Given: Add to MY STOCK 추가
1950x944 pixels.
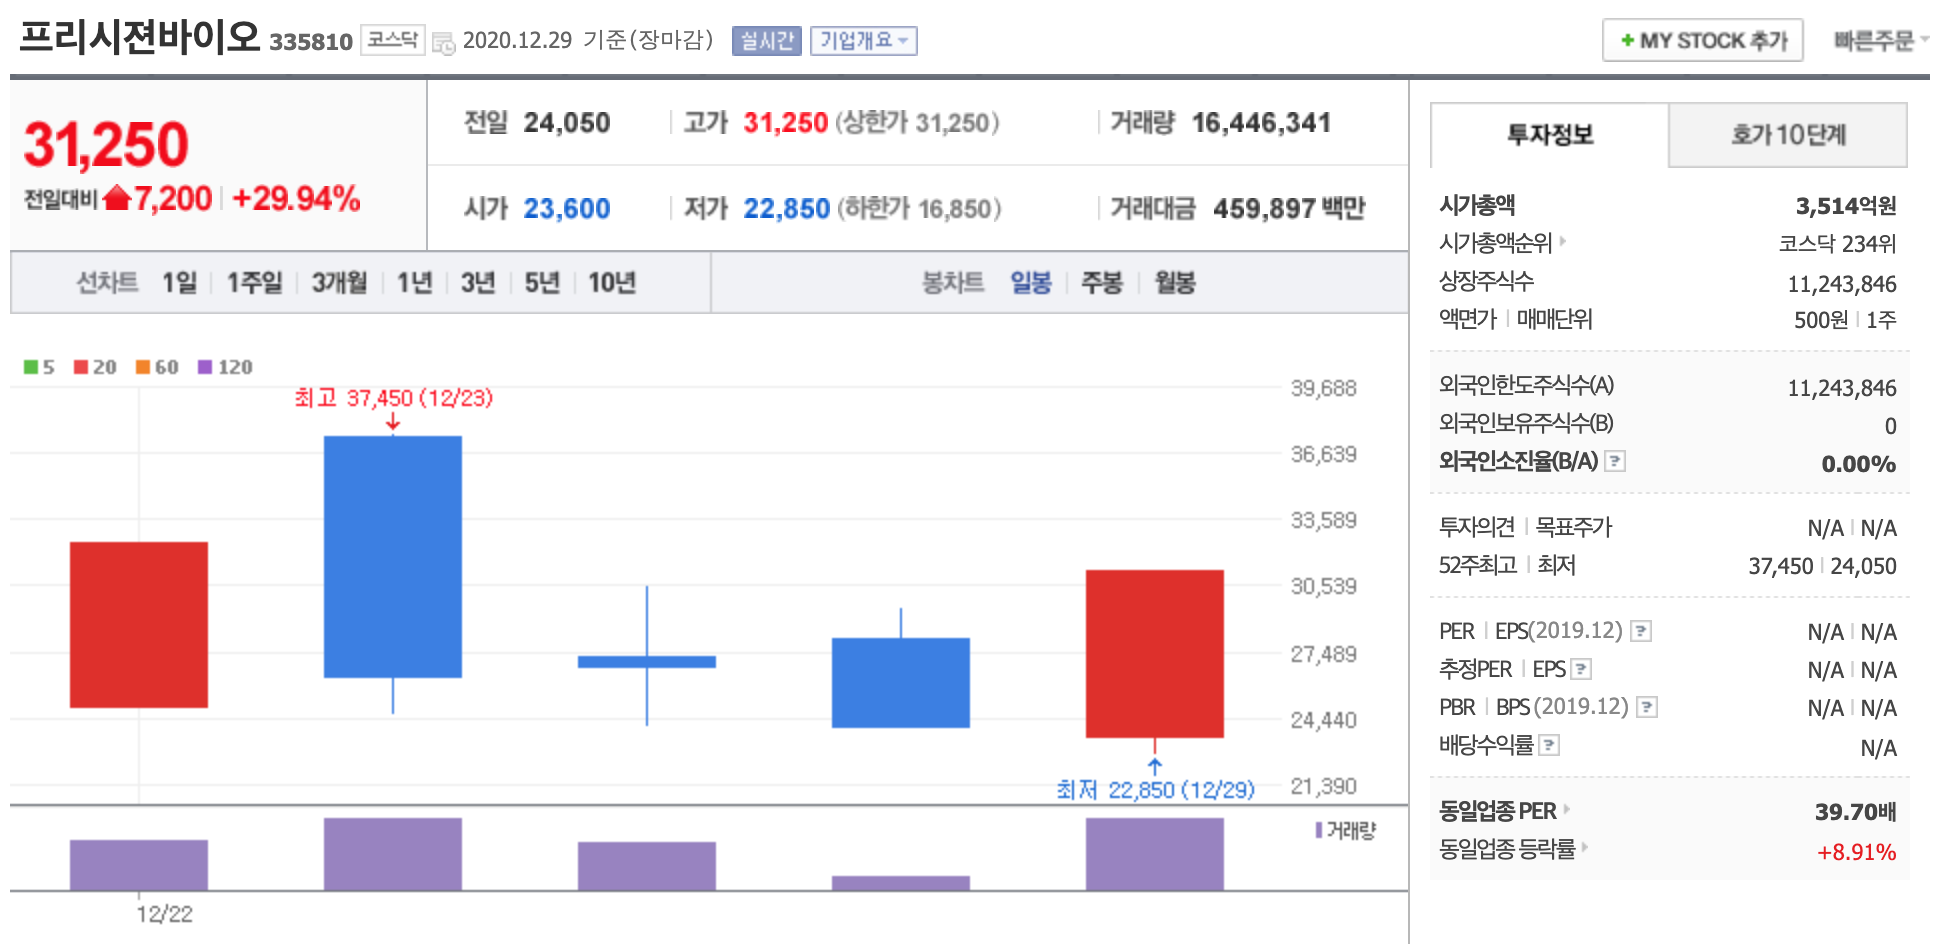Looking at the screenshot, I should (x=1703, y=41).
